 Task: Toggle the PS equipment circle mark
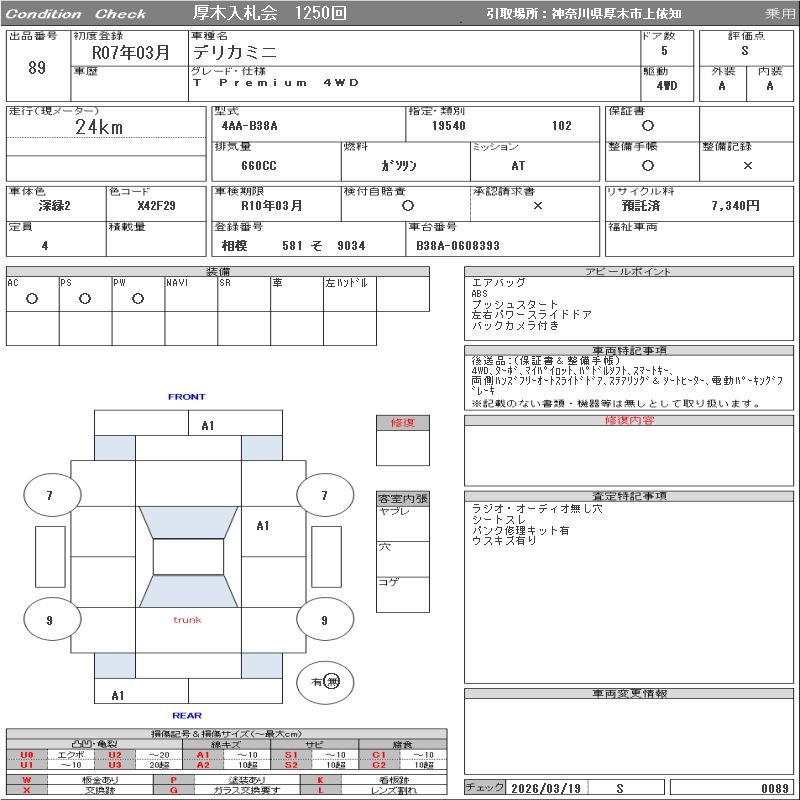click(x=85, y=298)
